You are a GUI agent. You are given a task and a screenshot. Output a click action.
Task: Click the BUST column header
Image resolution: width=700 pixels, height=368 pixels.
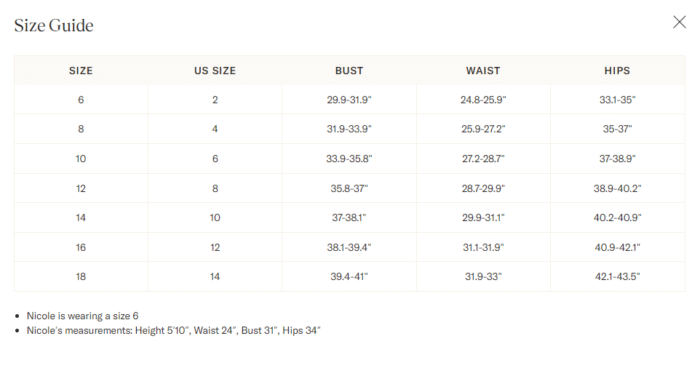[x=349, y=71]
